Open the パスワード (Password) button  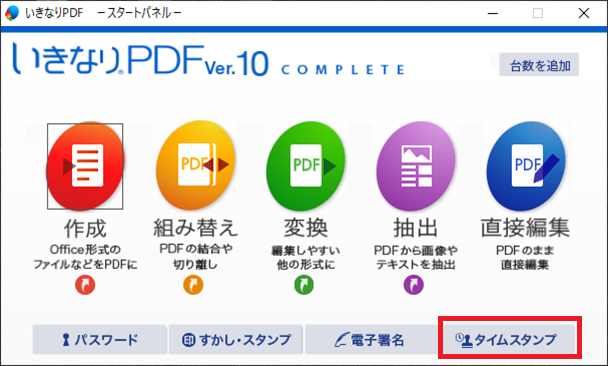[100, 340]
